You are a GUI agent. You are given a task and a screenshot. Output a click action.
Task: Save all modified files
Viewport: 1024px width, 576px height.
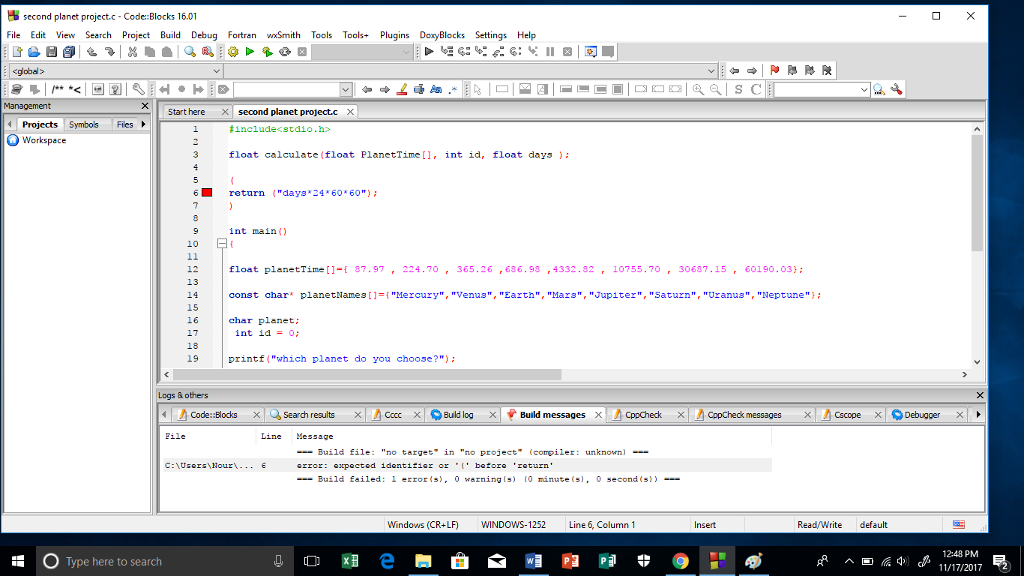tap(68, 52)
